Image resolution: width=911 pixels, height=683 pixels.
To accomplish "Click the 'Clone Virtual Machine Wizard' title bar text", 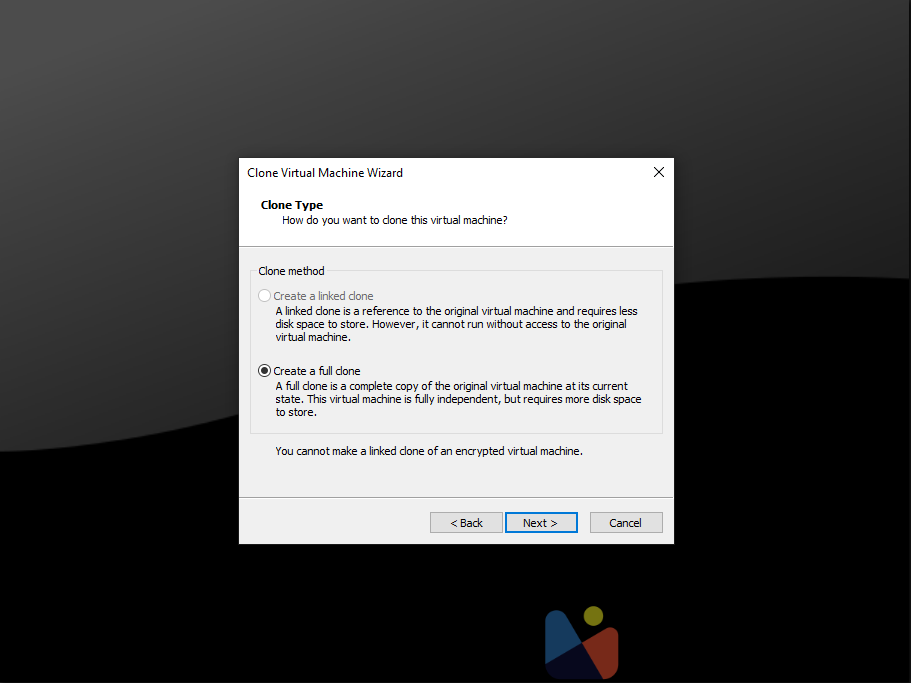I will (325, 172).
